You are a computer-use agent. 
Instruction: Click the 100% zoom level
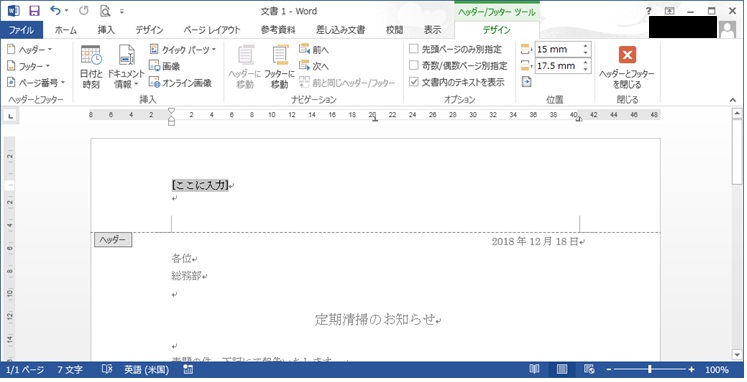pyautogui.click(x=717, y=370)
